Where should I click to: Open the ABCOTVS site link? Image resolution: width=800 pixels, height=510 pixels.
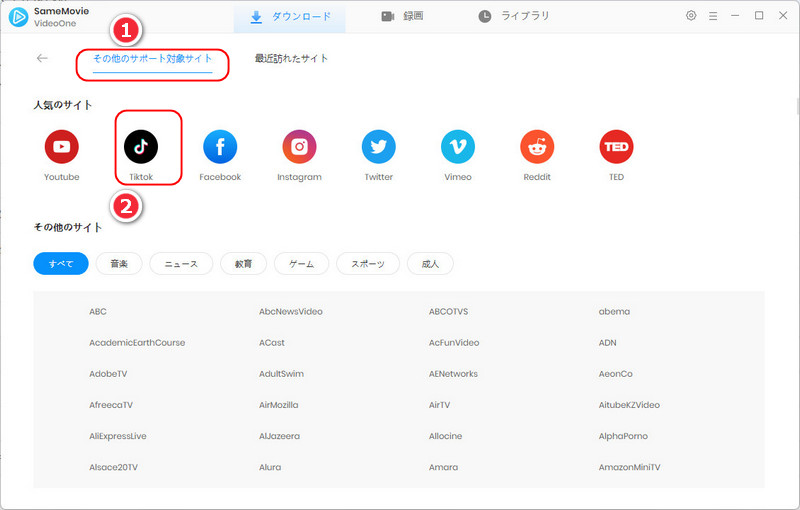tap(448, 312)
